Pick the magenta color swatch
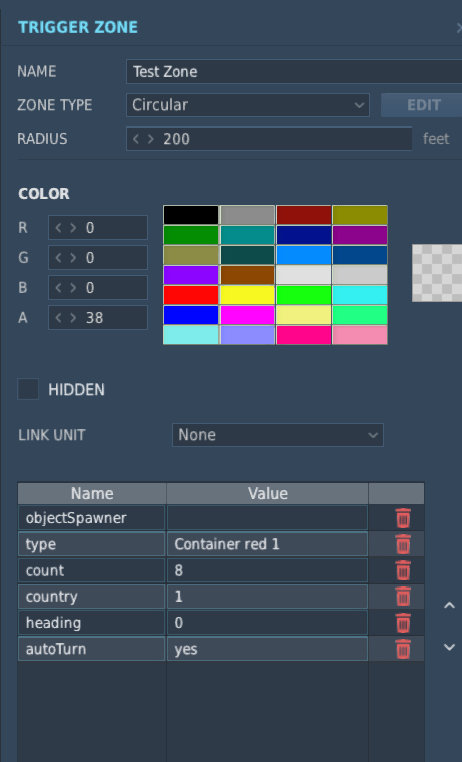 point(248,315)
